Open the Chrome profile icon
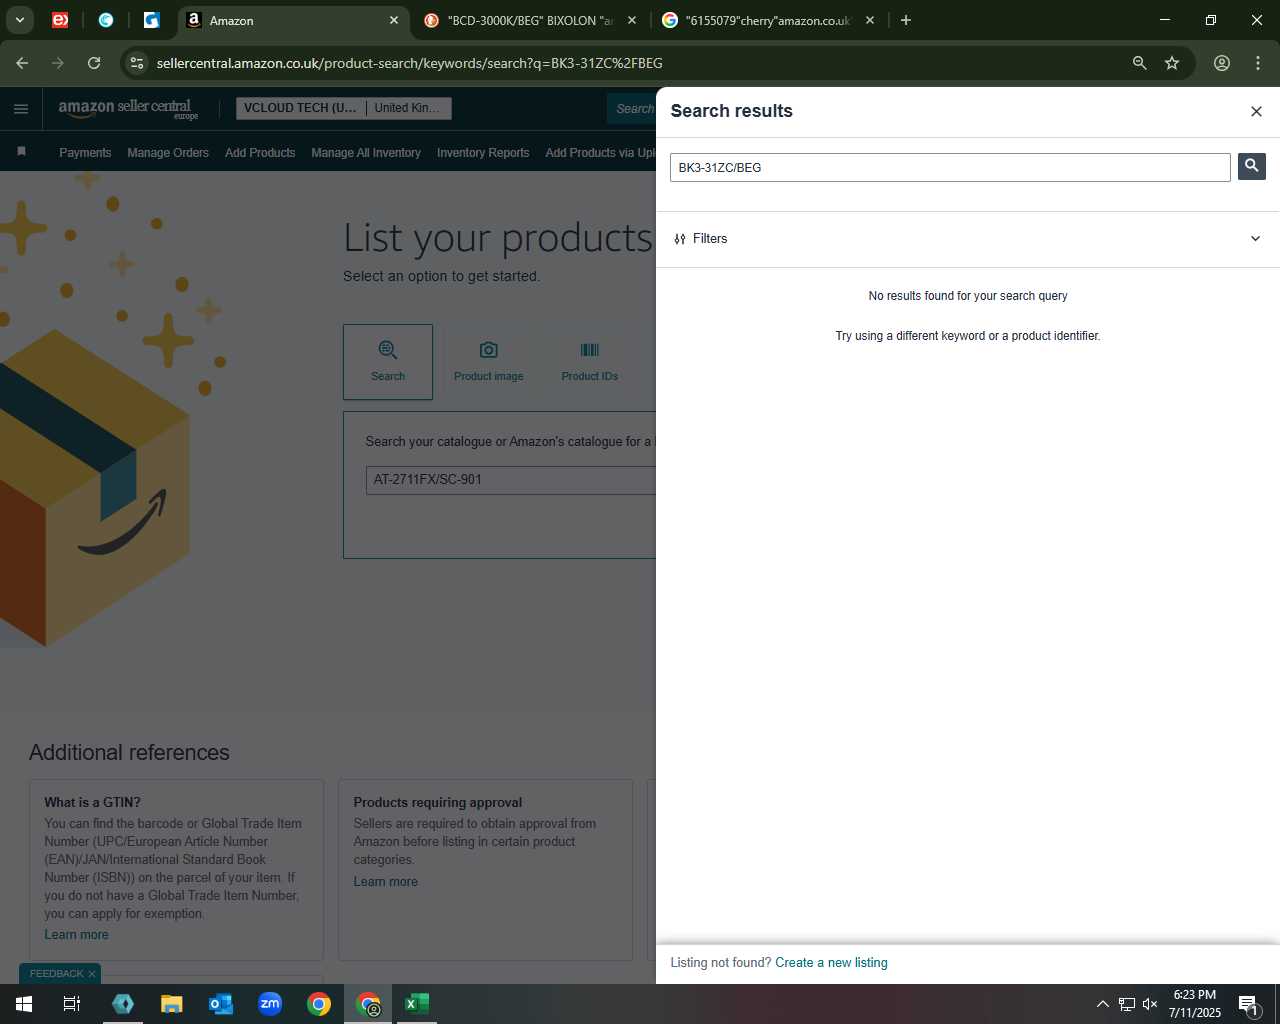 point(1222,63)
